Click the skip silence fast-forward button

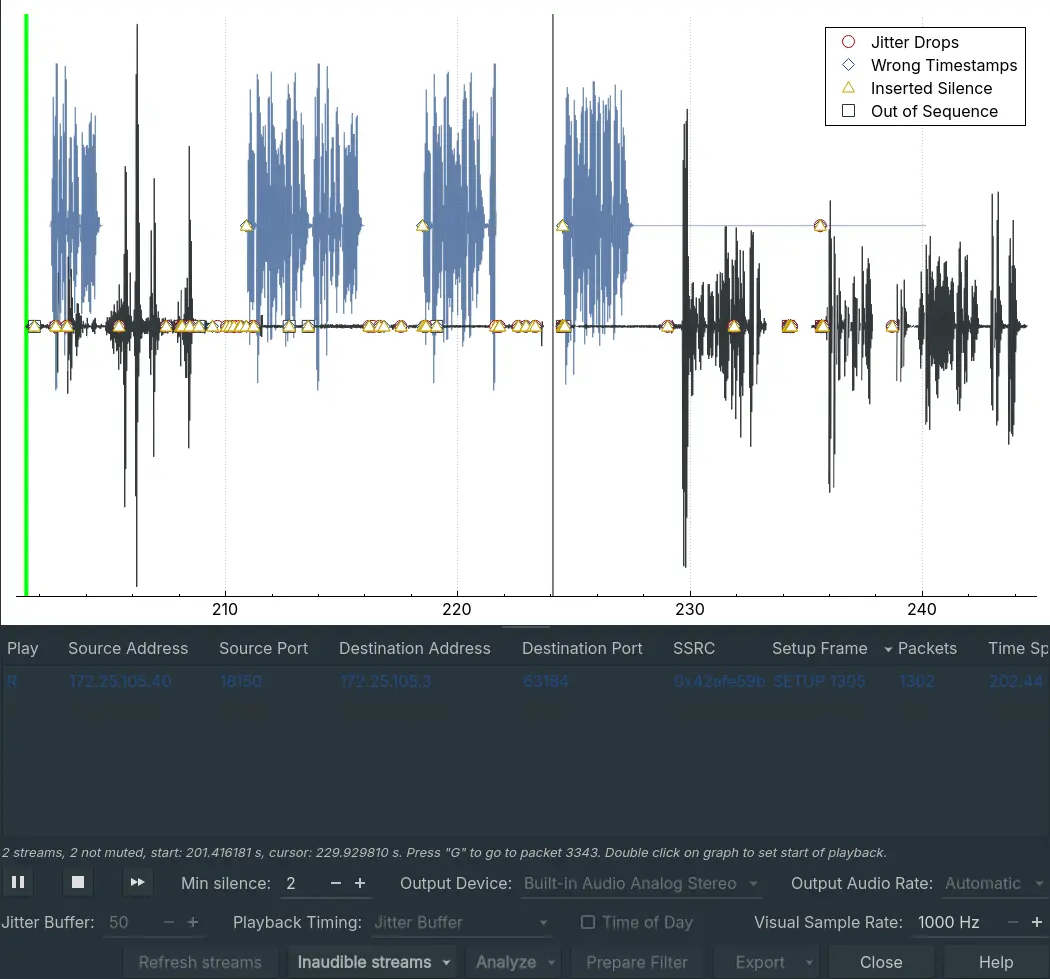[138, 883]
